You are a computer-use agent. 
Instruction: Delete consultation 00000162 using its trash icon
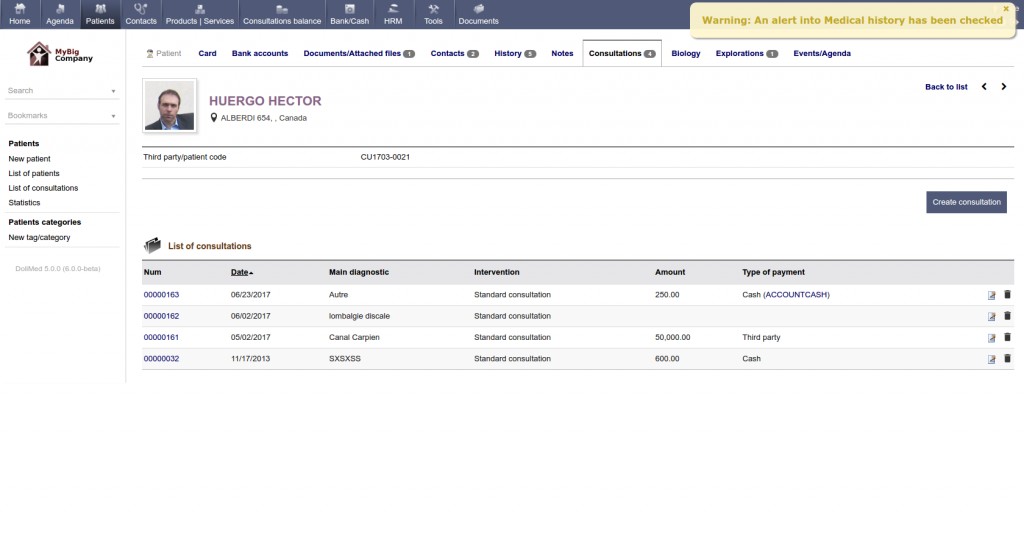[x=1007, y=316]
